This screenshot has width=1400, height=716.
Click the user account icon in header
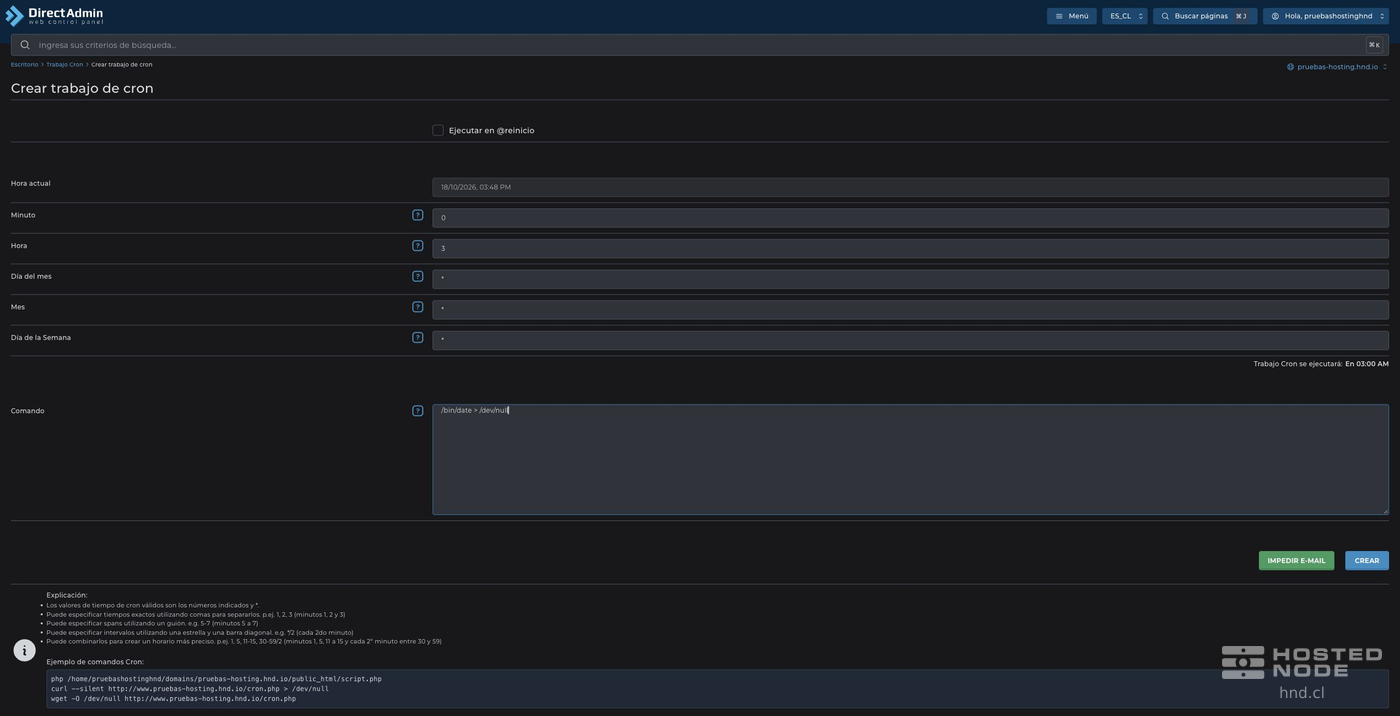tap(1275, 16)
